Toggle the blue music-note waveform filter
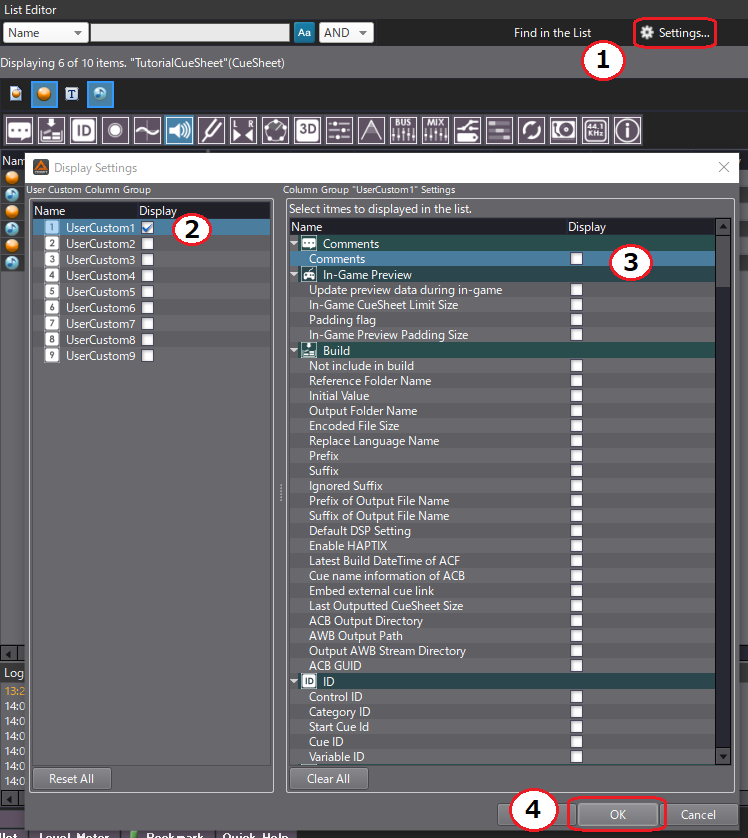Image resolution: width=748 pixels, height=838 pixels. tap(100, 94)
